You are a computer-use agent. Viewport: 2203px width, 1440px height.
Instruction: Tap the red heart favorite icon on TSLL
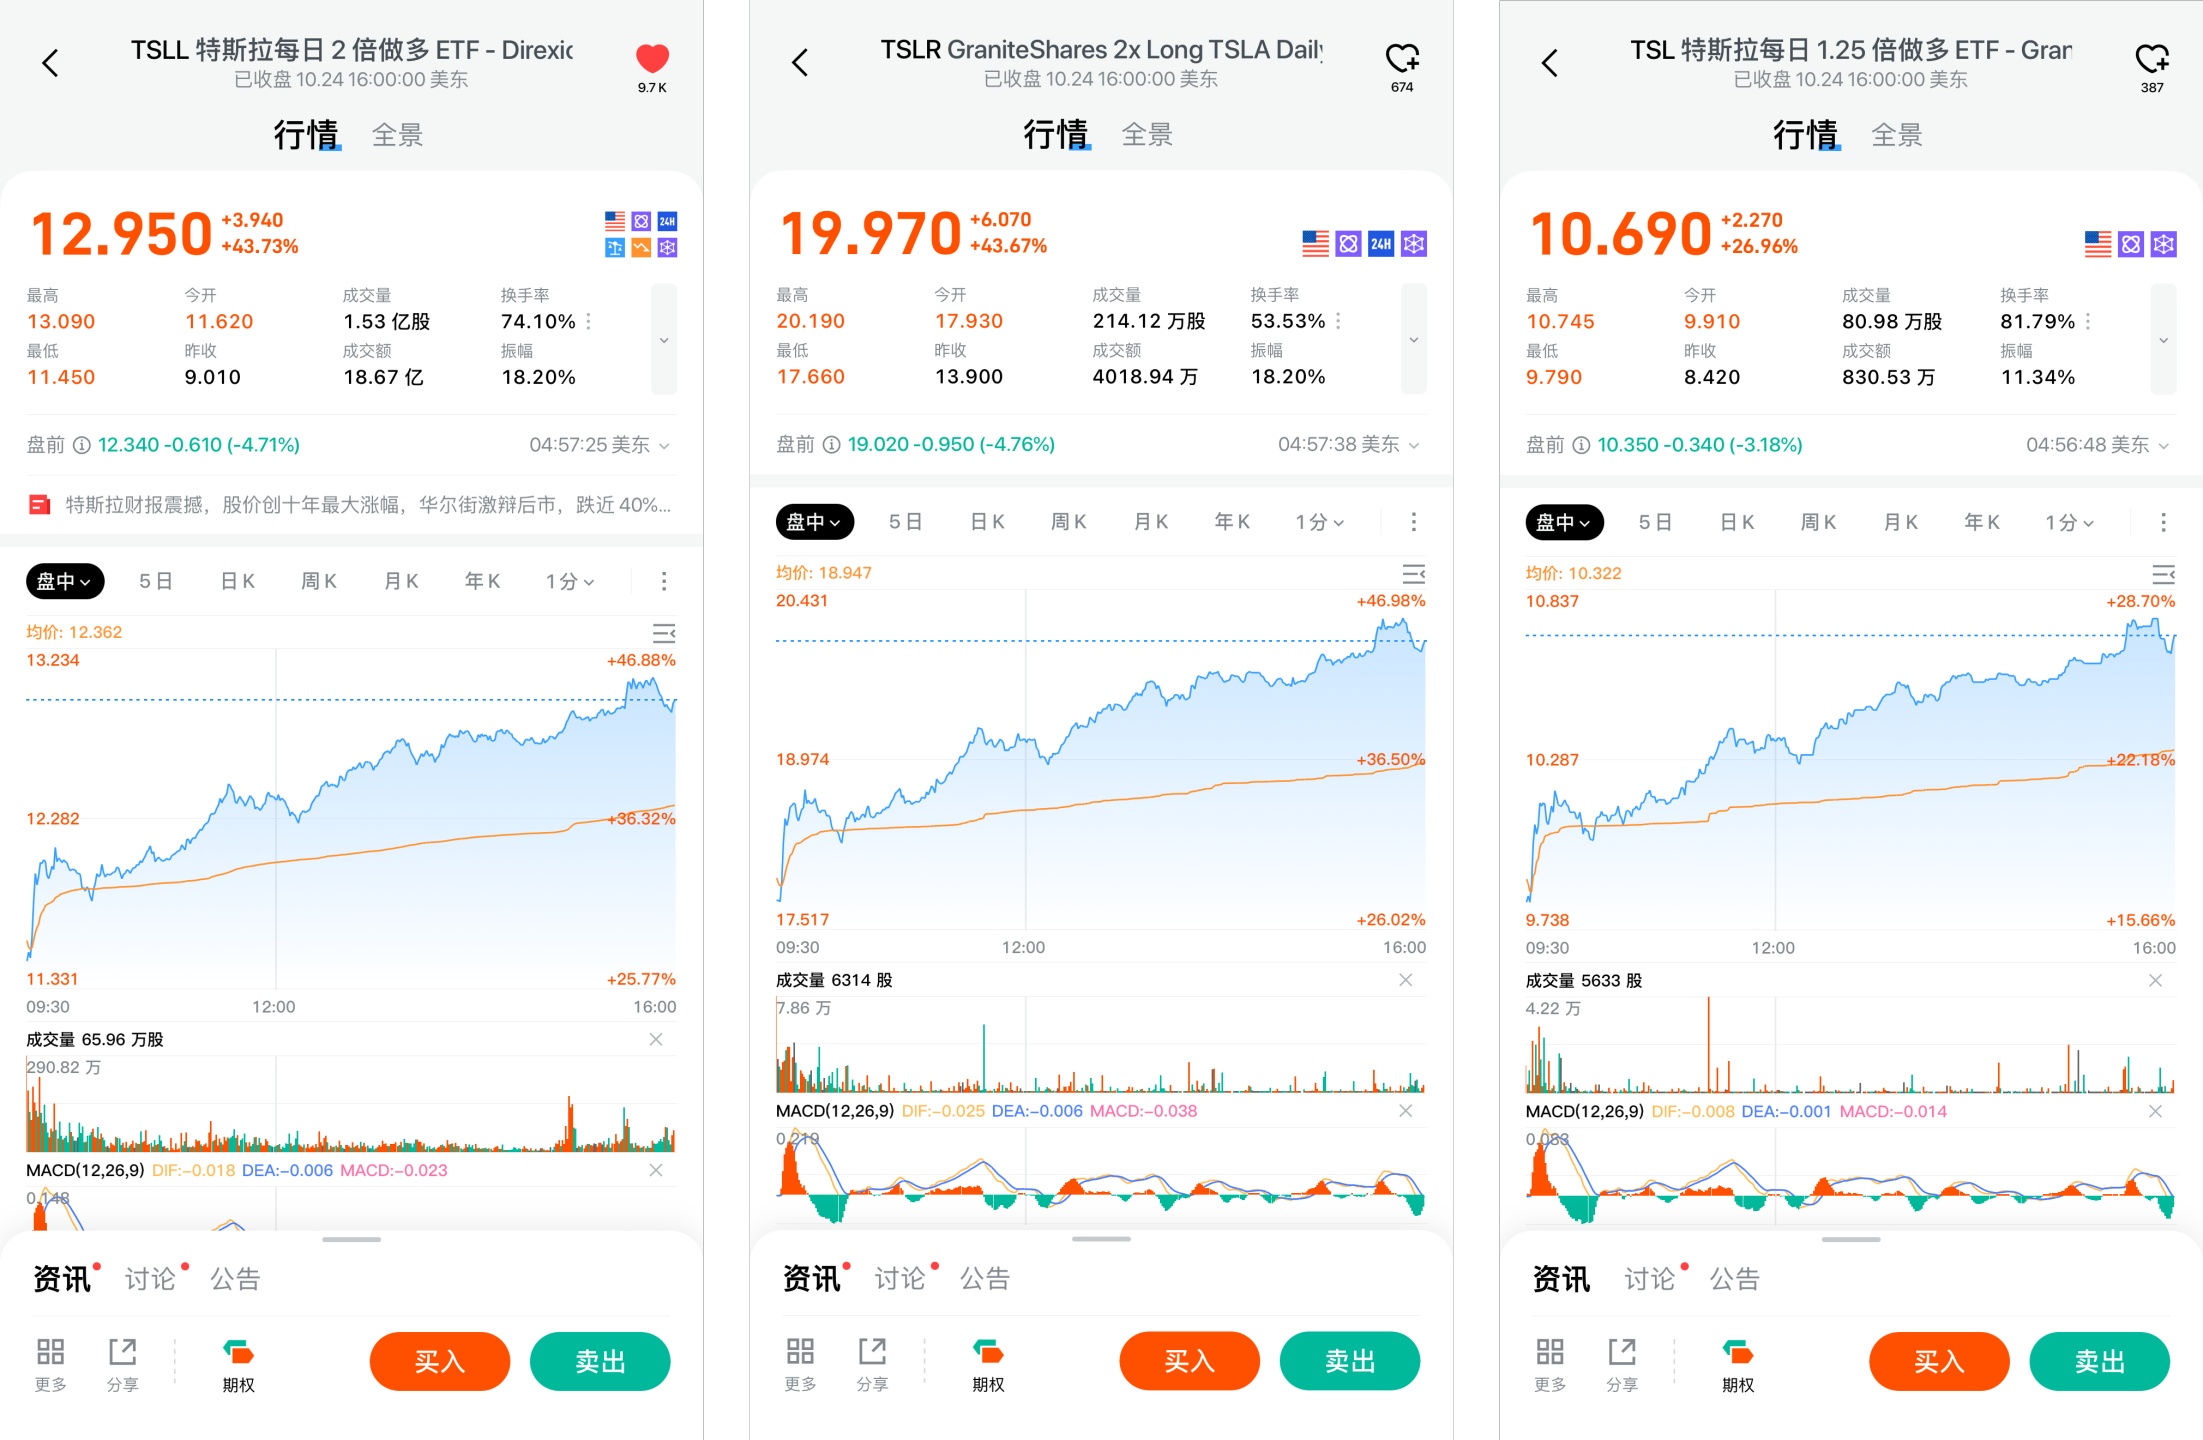pos(652,59)
